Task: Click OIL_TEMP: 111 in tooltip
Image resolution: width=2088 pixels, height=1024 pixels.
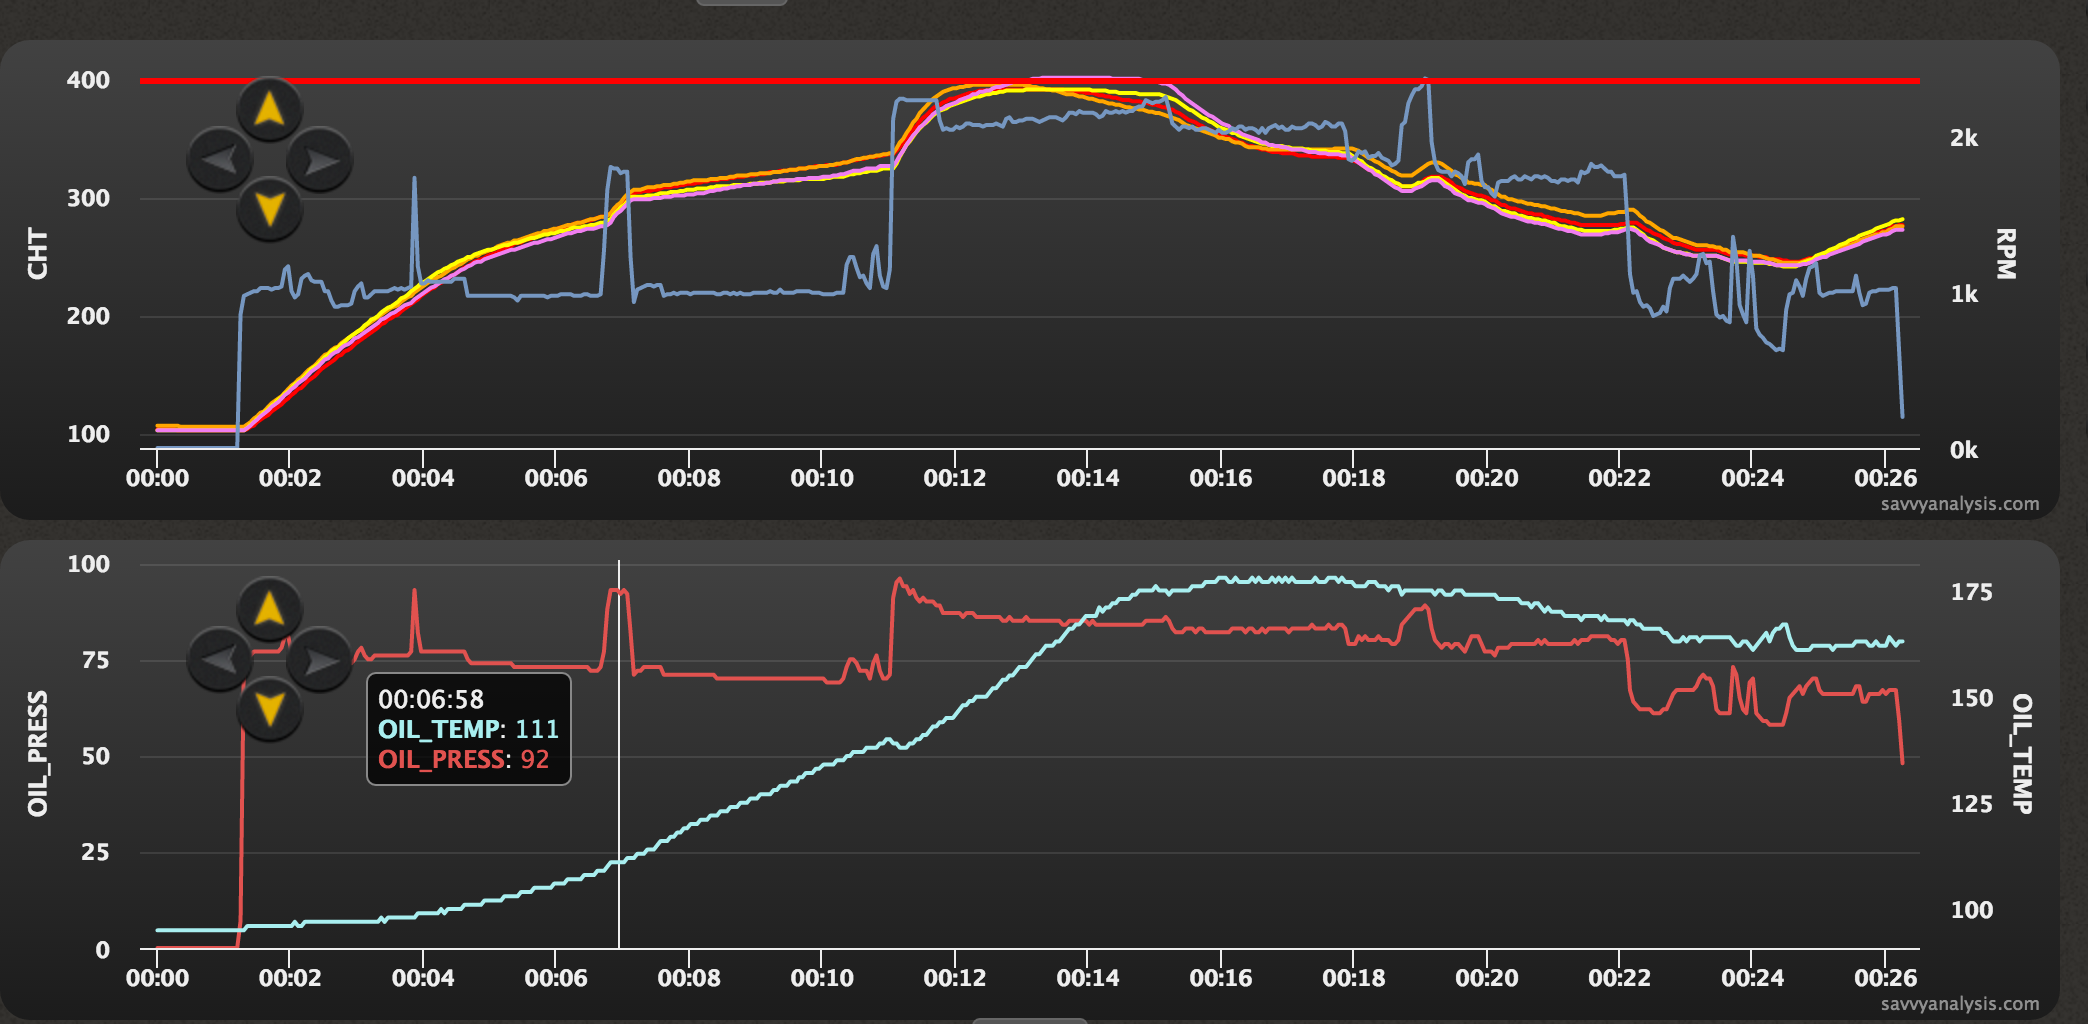Action: [x=468, y=729]
